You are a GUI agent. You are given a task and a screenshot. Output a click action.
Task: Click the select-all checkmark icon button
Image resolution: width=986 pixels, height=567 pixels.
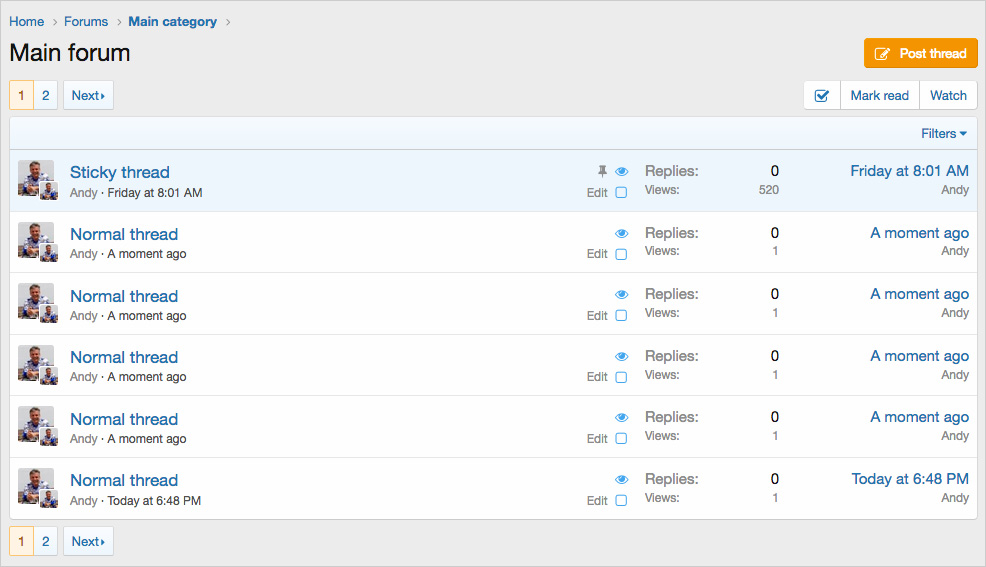click(x=822, y=95)
